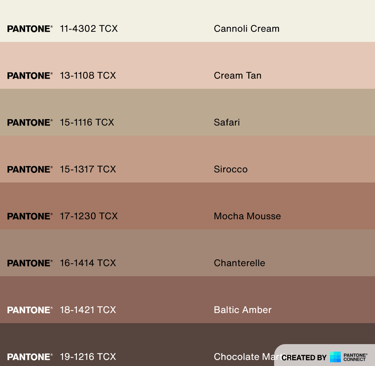Select code 17-1230 TCX

(x=89, y=216)
